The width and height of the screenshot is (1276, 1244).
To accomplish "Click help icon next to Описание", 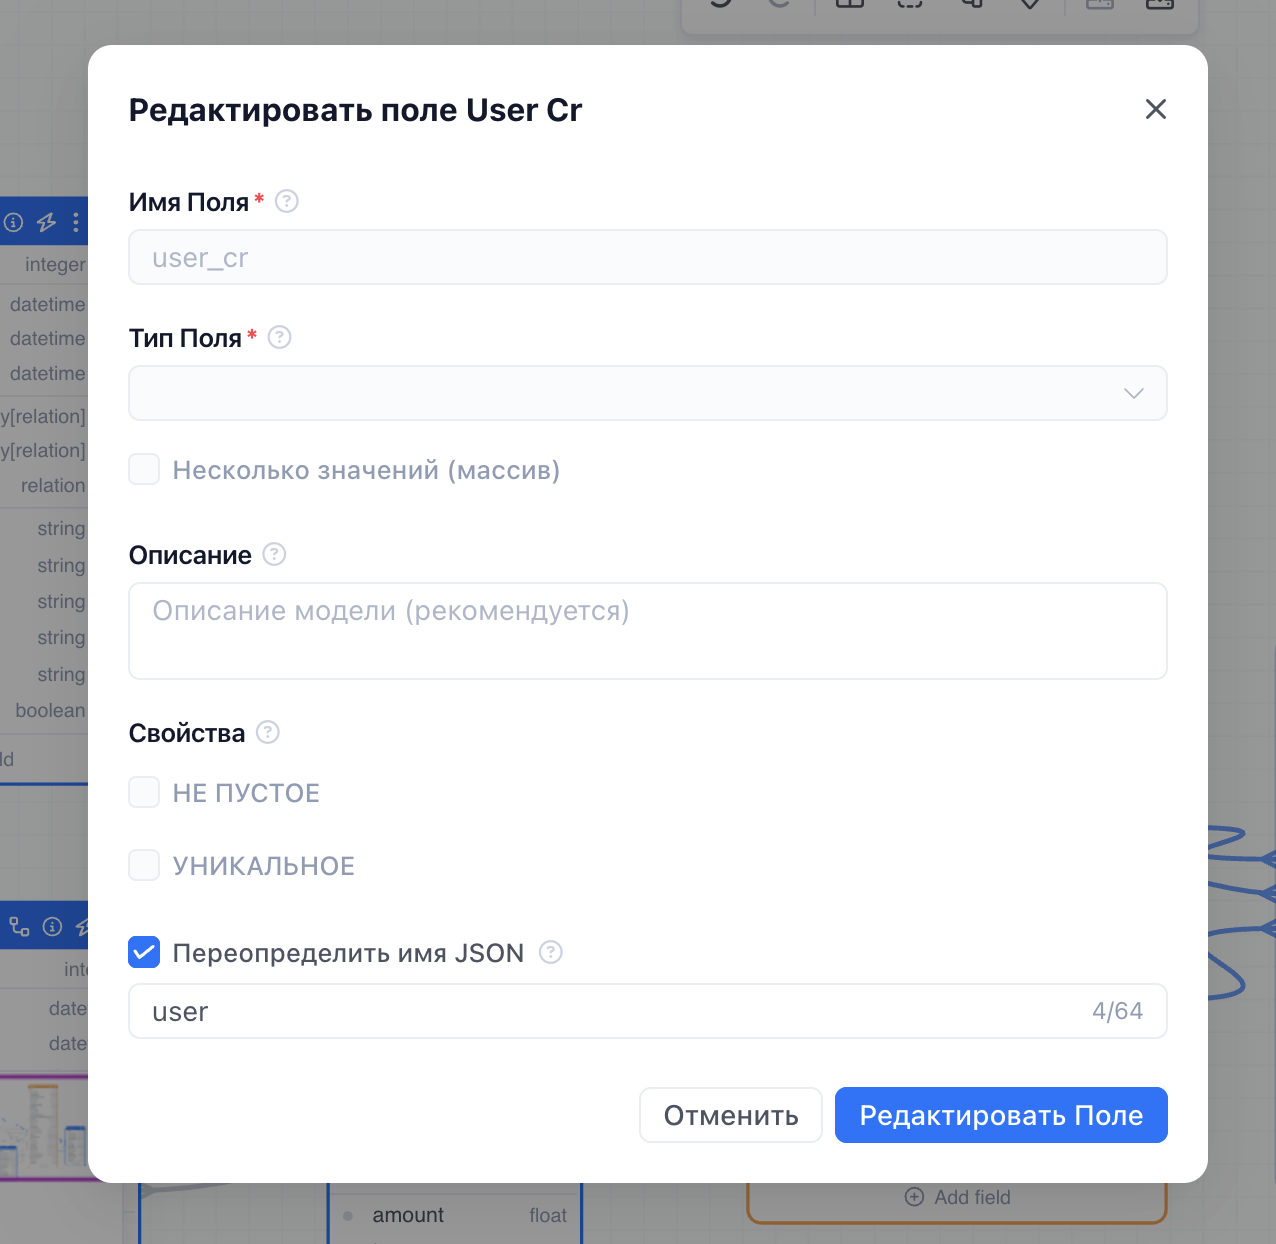I will click(274, 554).
